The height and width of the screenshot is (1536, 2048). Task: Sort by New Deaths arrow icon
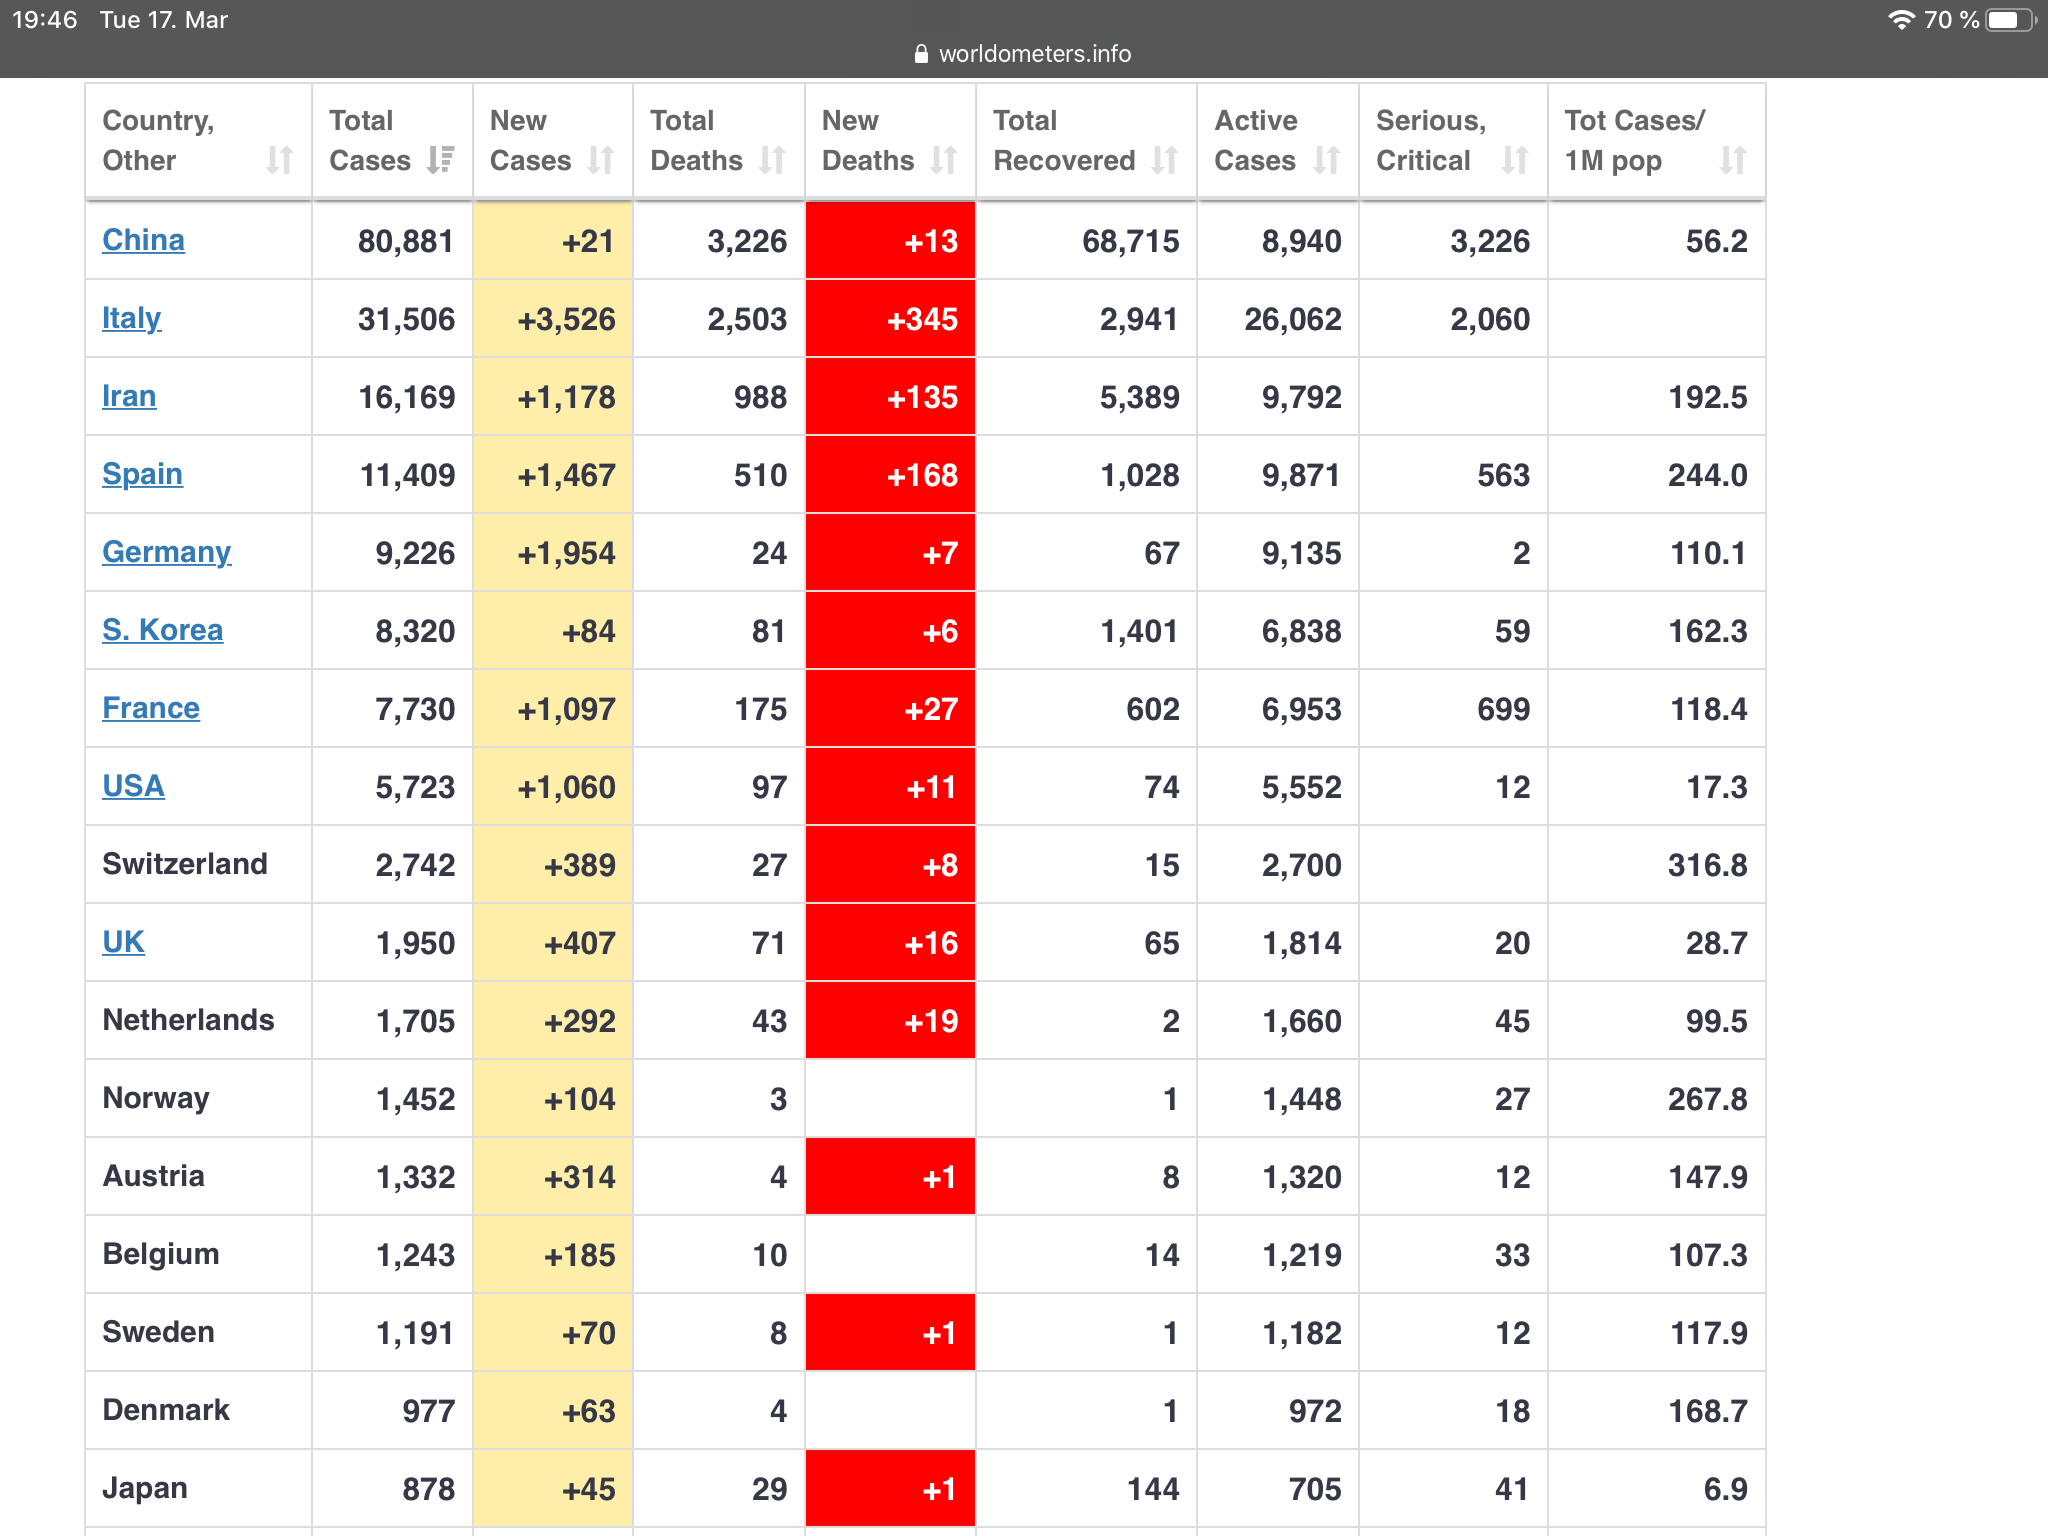(944, 160)
